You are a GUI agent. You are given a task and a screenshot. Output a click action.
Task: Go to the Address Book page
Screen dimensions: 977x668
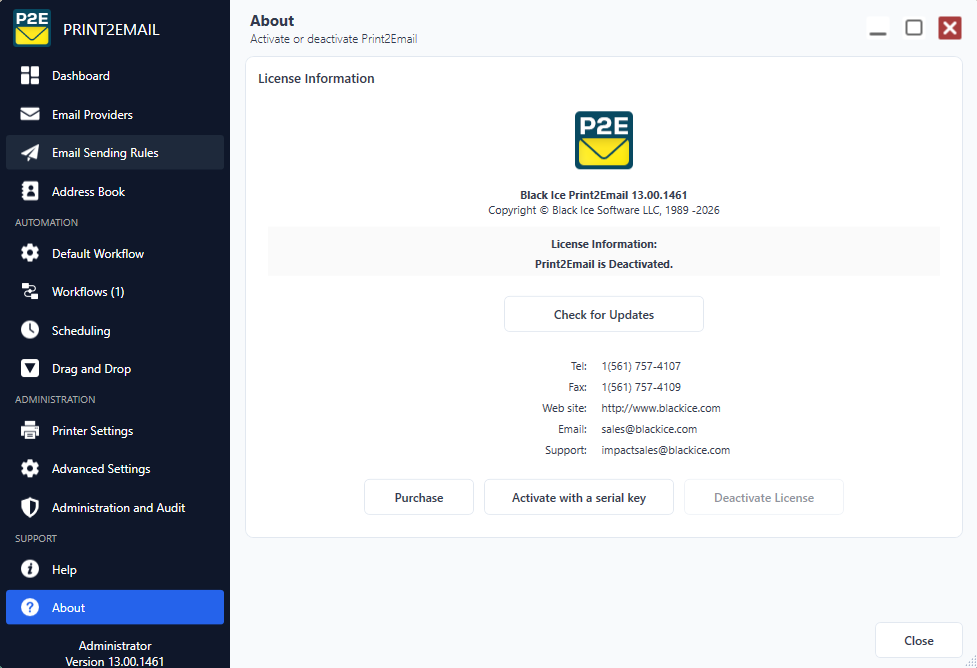point(115,191)
